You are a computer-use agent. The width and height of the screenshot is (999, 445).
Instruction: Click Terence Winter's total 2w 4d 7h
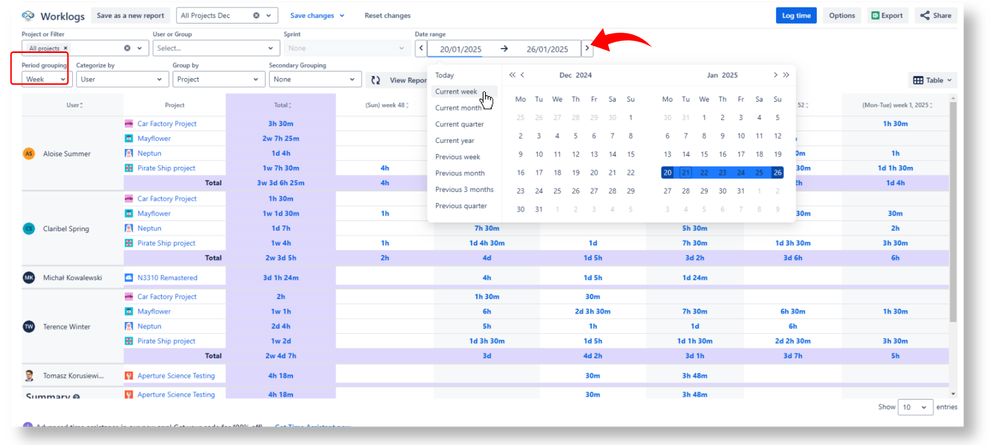pos(280,356)
